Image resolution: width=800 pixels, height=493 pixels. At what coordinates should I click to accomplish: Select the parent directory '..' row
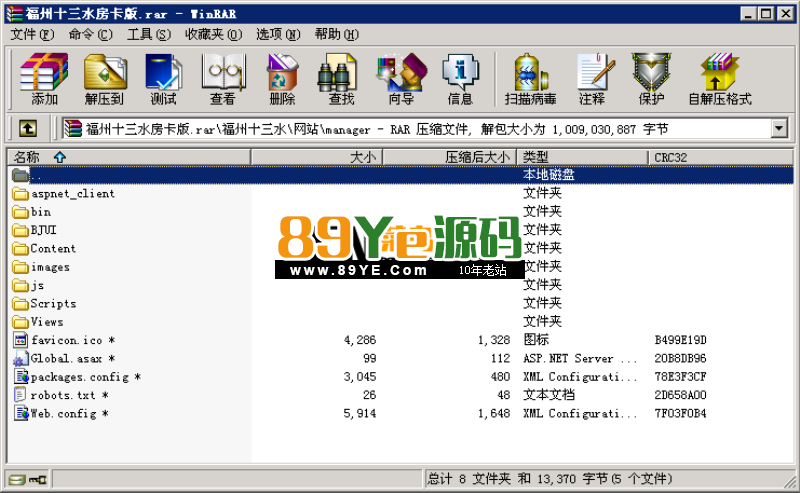pyautogui.click(x=401, y=175)
